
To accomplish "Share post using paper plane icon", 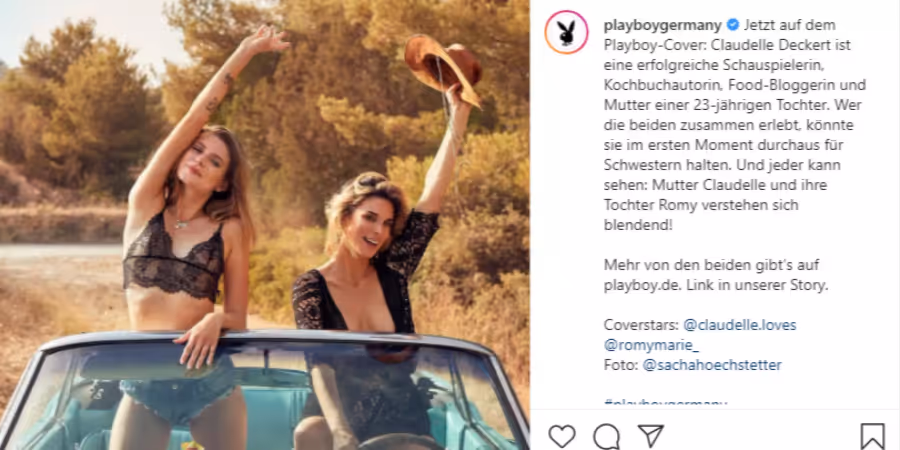I will tap(651, 436).
